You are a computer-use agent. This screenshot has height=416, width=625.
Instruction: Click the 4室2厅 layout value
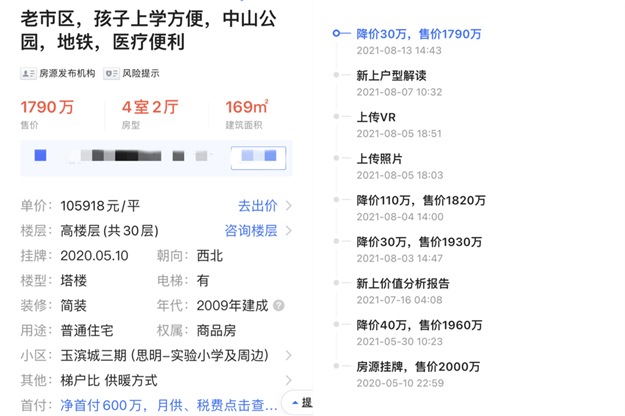pos(150,107)
